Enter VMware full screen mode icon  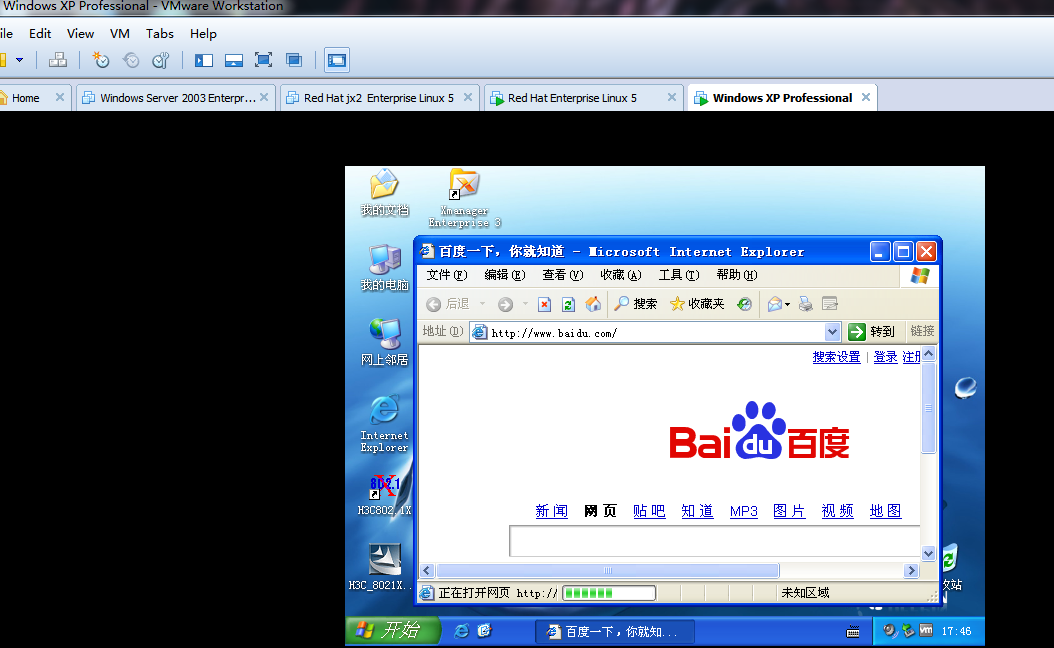click(264, 60)
